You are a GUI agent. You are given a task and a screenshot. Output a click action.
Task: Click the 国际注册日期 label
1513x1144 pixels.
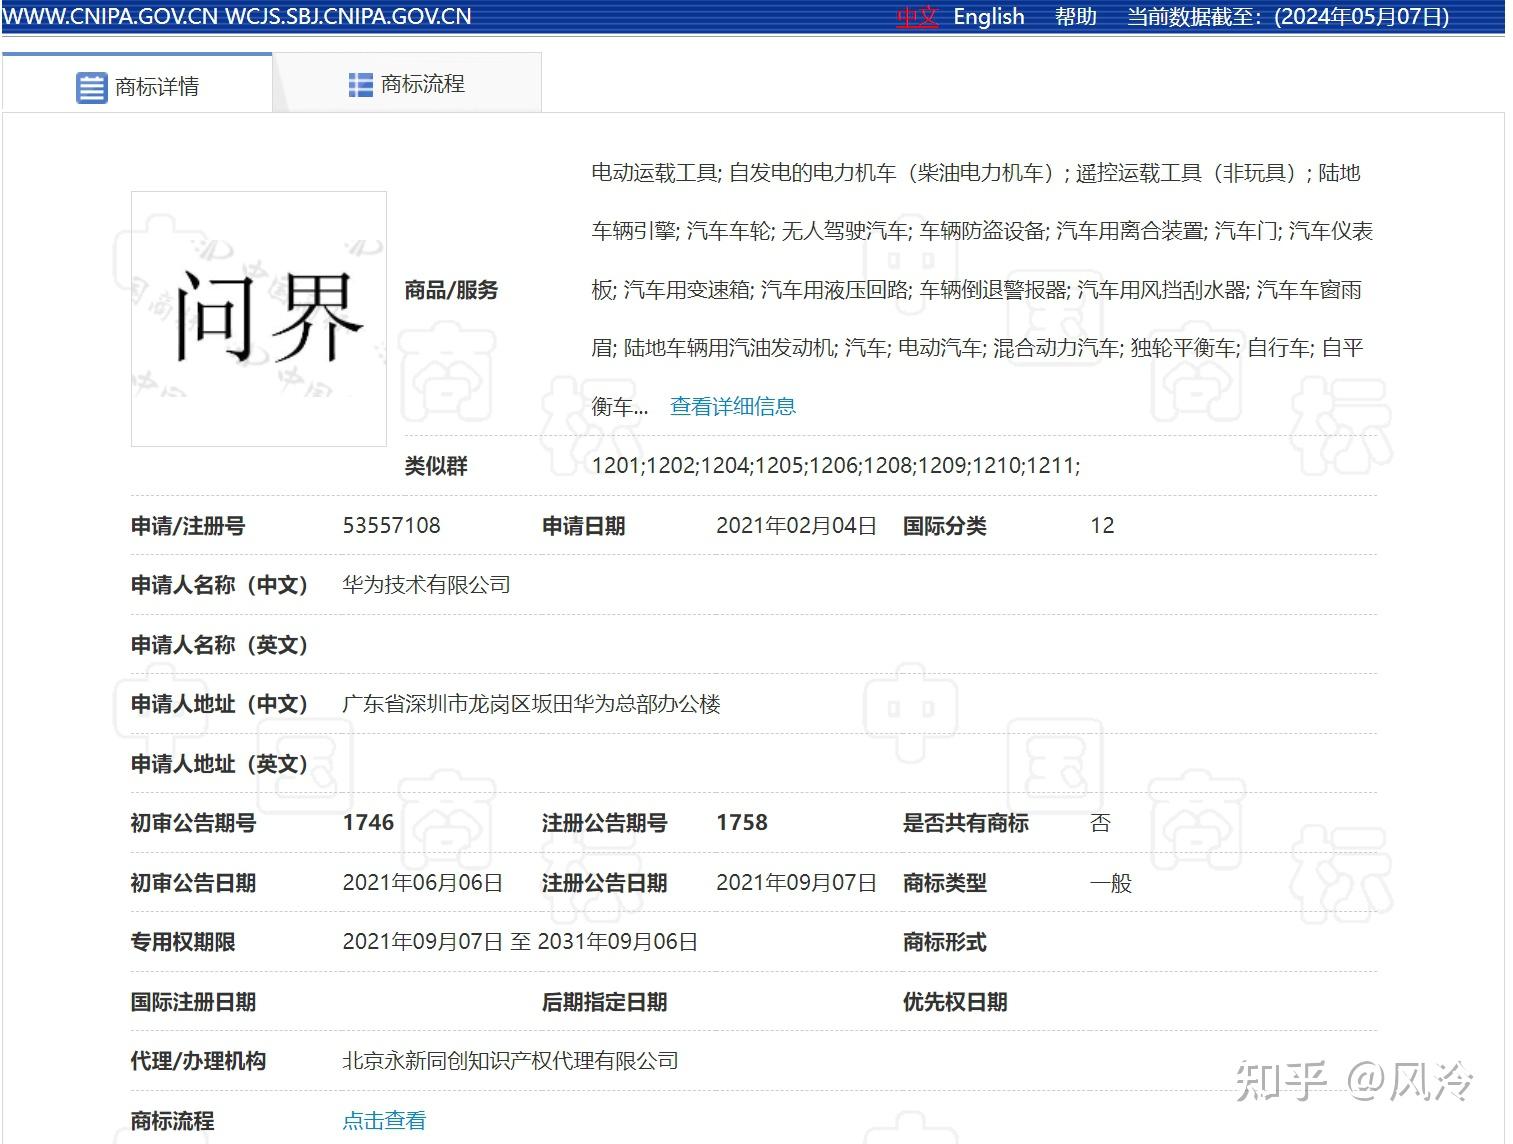click(x=193, y=1001)
